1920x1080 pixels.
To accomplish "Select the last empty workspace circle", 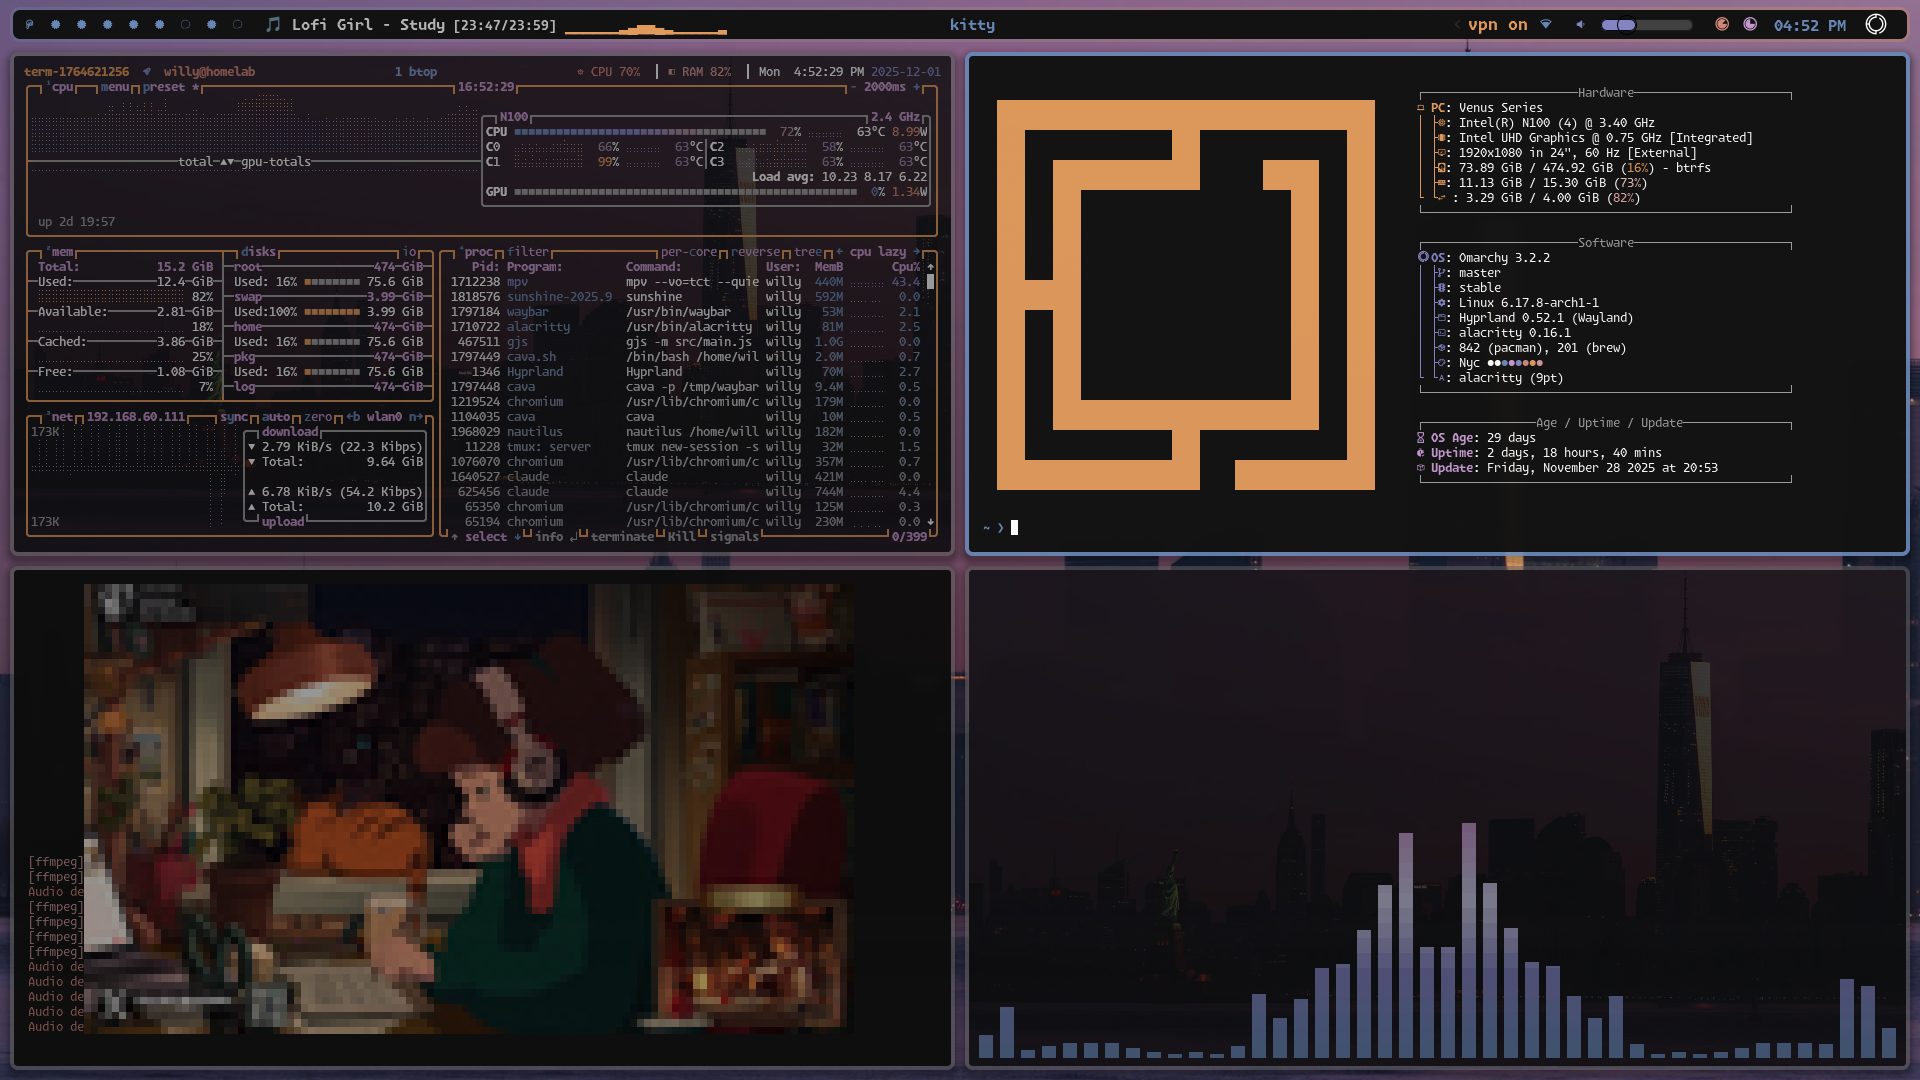I will tap(237, 25).
